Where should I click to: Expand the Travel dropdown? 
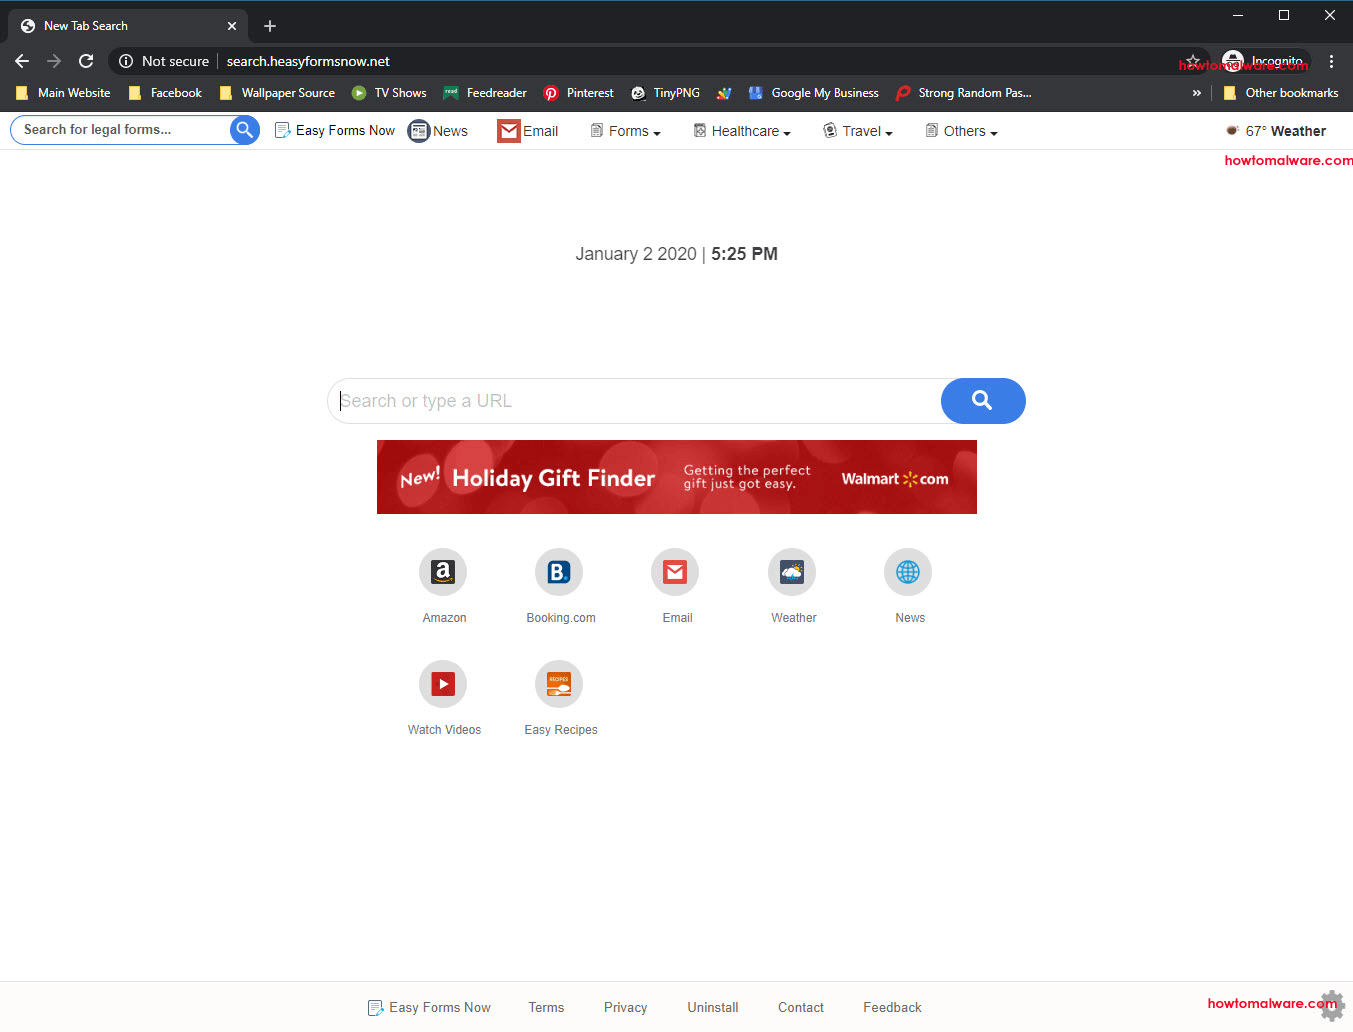pos(858,131)
